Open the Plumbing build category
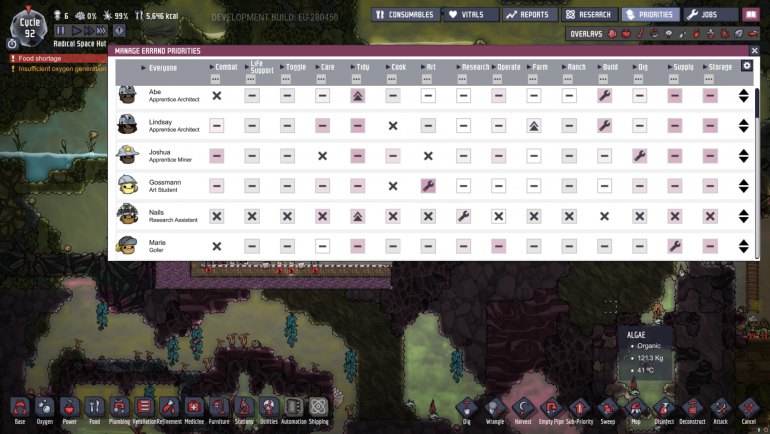Image resolution: width=770 pixels, height=434 pixels. pos(119,411)
